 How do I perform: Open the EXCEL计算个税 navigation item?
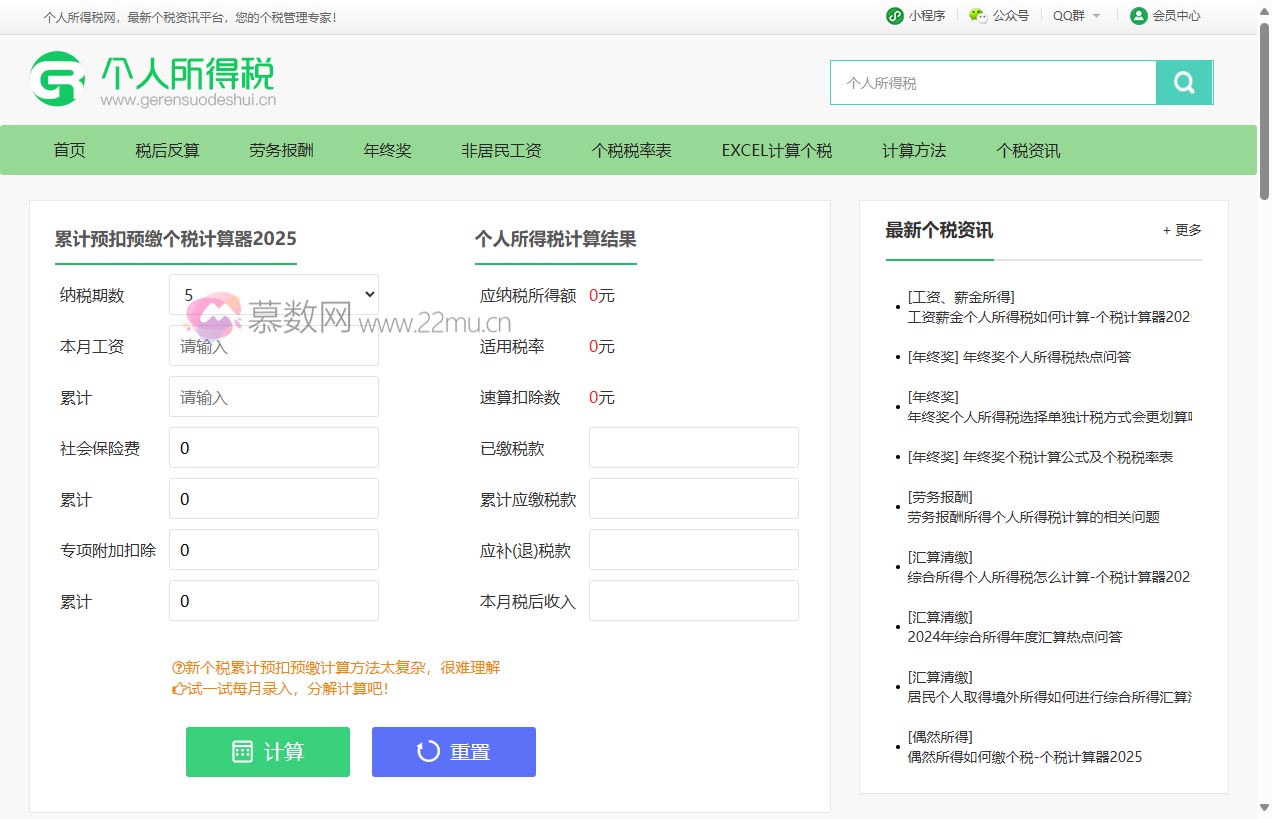click(x=776, y=149)
